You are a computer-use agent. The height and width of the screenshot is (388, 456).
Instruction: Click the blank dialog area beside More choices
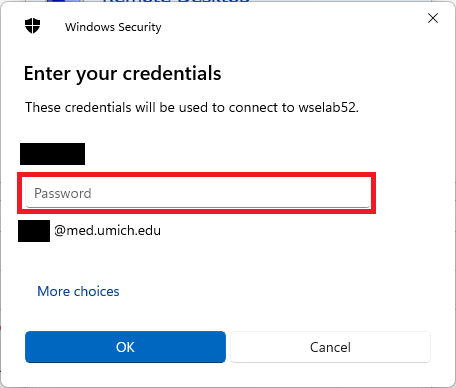coord(267,291)
